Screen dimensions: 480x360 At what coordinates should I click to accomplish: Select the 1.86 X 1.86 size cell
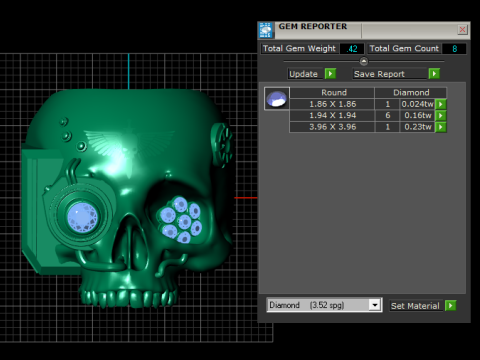tap(332, 104)
